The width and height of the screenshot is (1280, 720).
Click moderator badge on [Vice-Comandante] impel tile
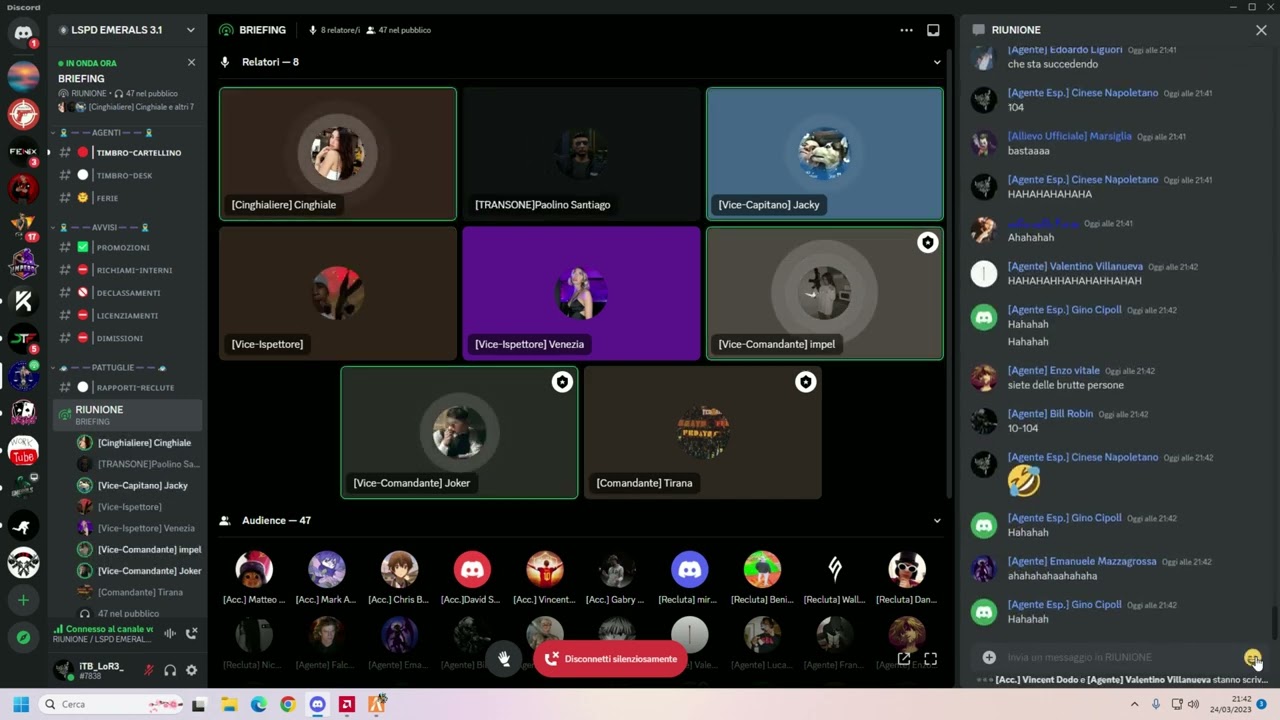click(x=927, y=242)
